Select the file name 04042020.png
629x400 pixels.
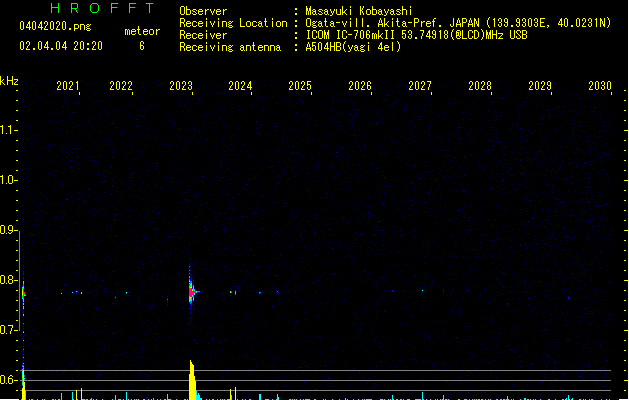[55, 26]
